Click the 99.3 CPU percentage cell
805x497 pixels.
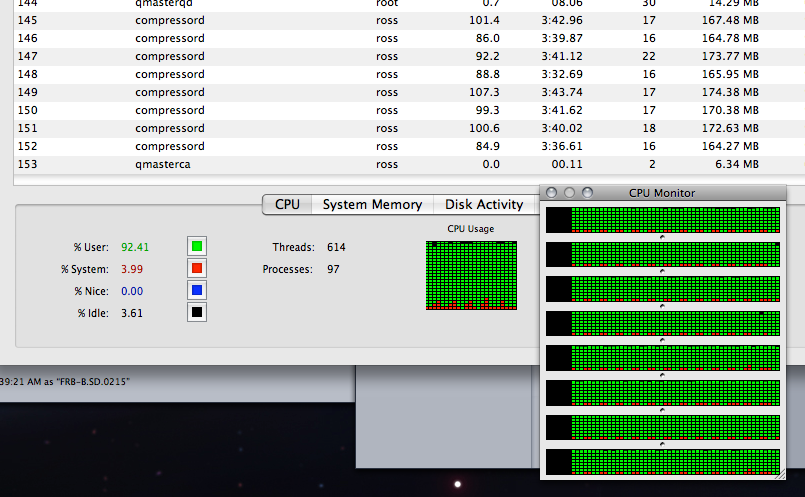488,110
